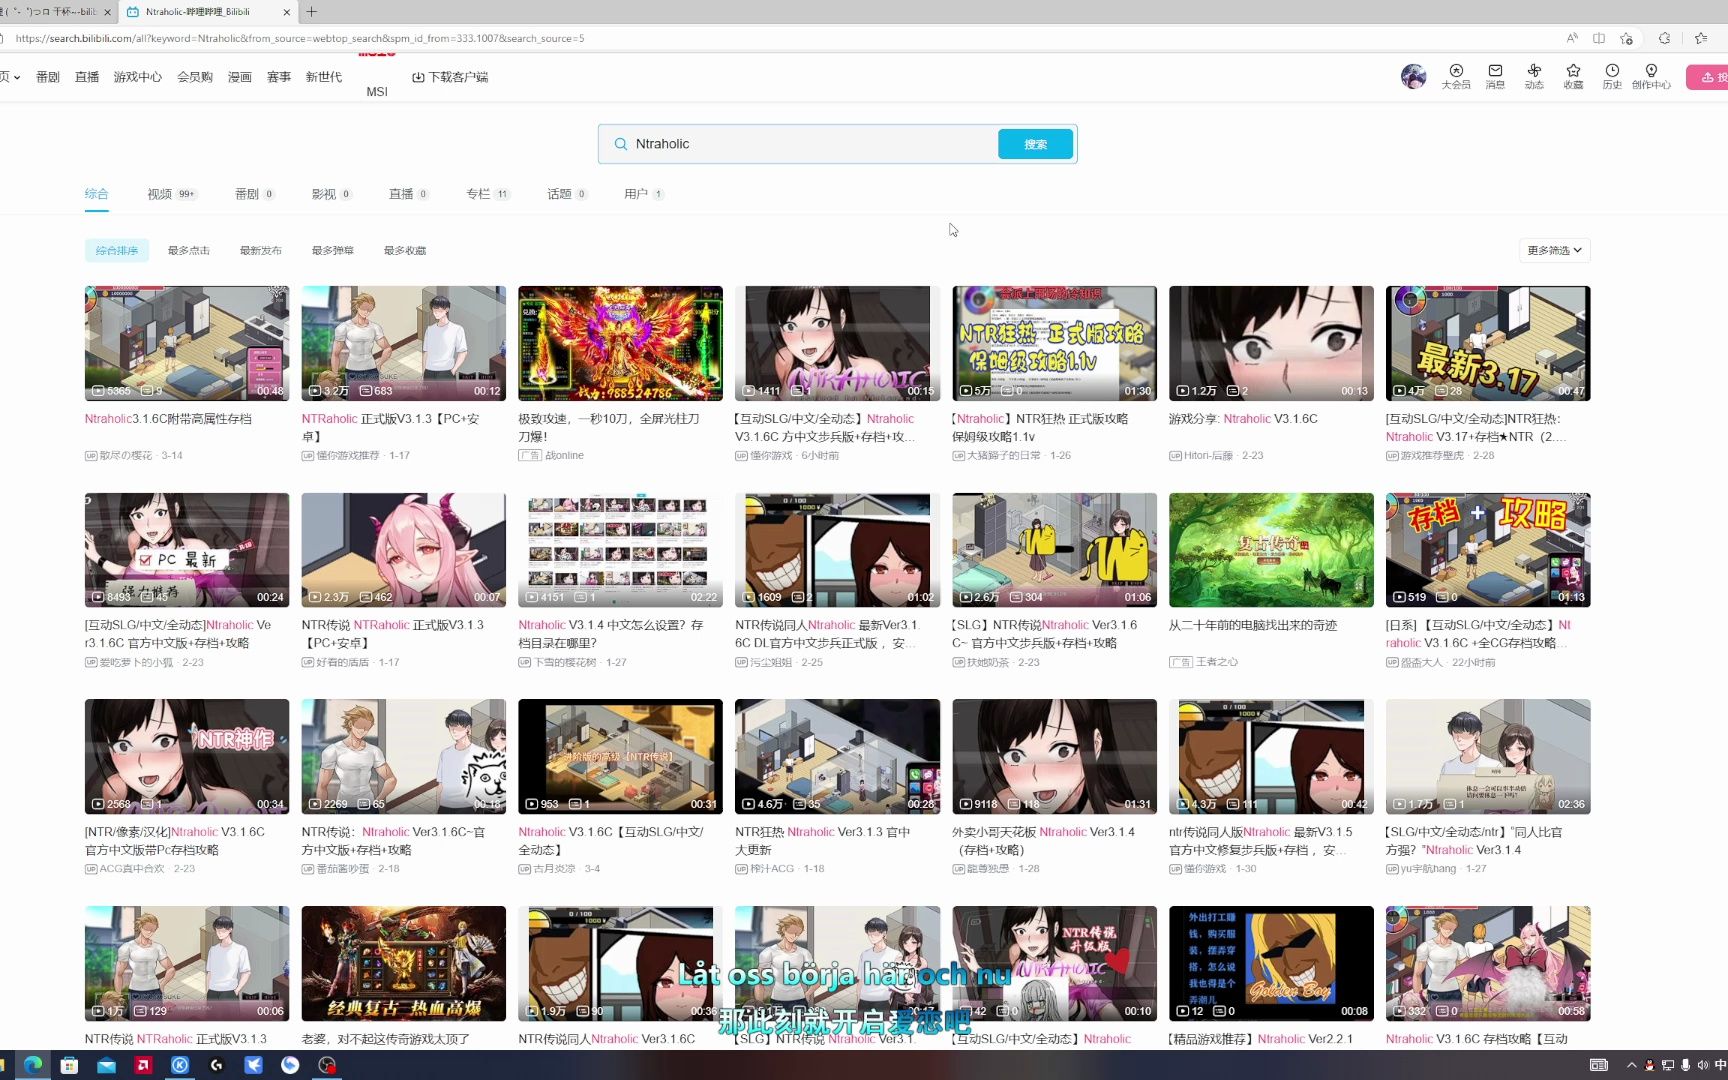Open the Mail app from the taskbar
The image size is (1728, 1080).
[x=106, y=1065]
